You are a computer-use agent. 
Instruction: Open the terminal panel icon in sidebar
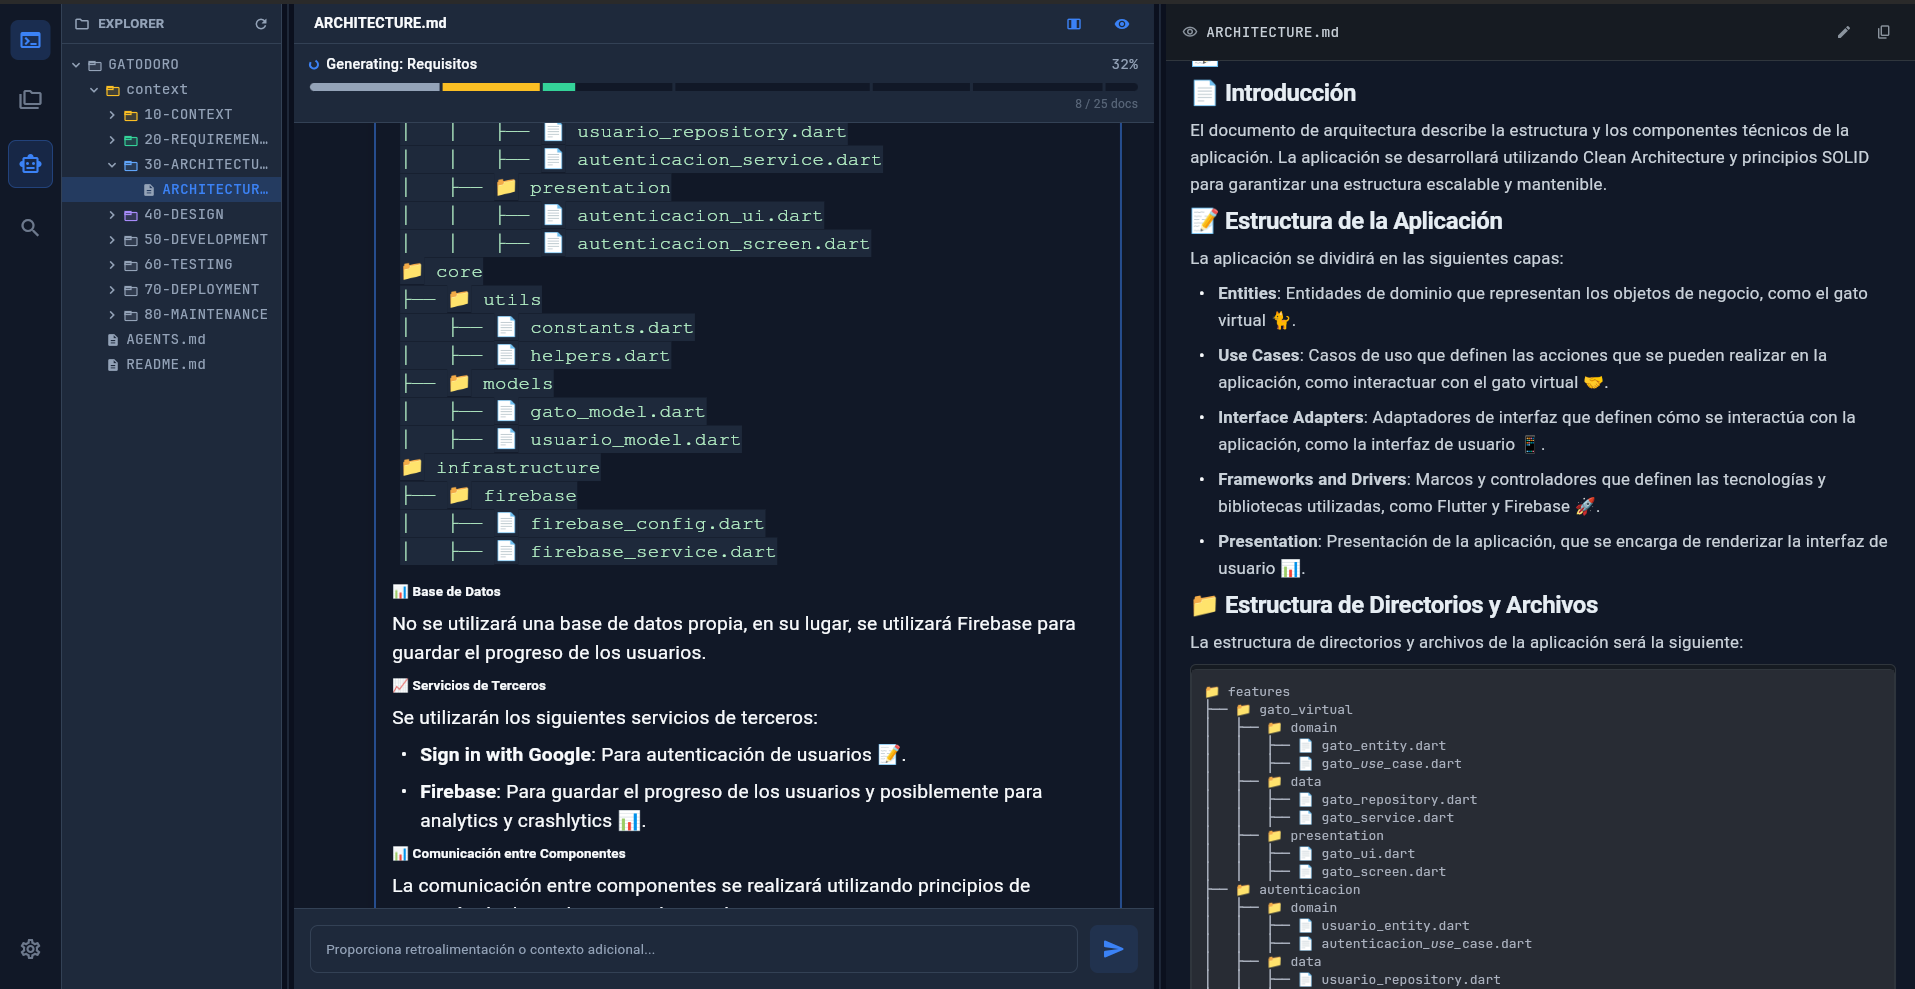click(x=30, y=41)
